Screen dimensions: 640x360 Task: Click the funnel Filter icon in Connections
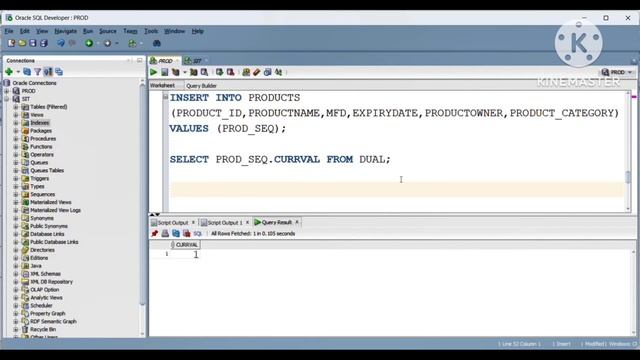coord(38,72)
